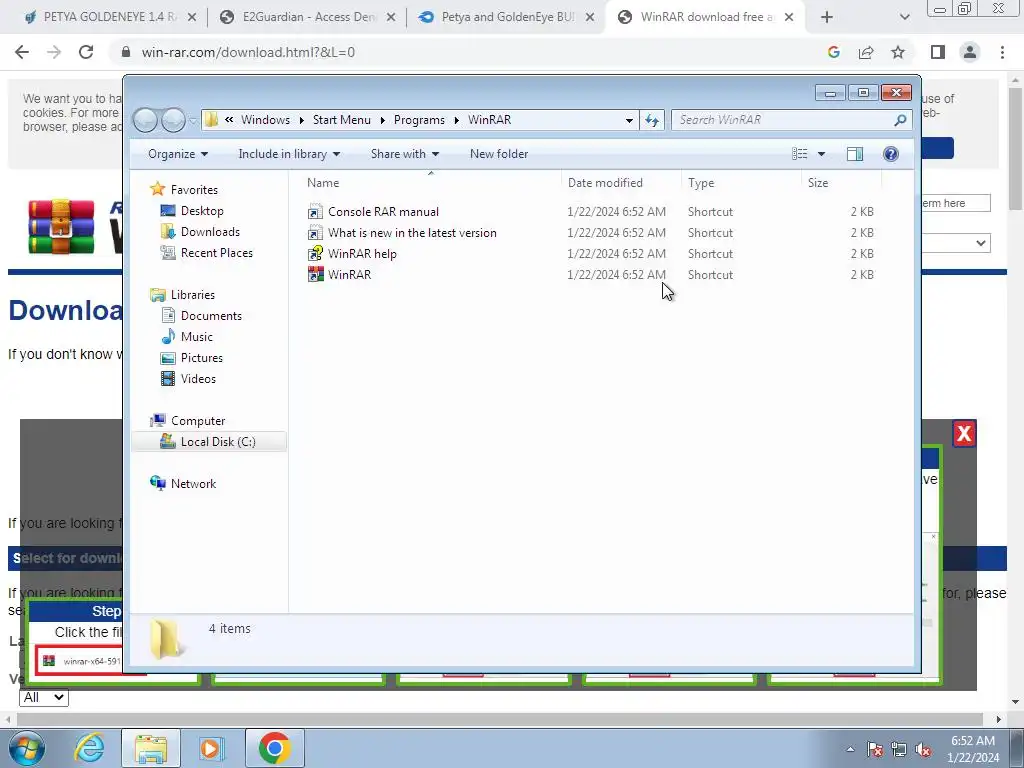
Task: Open Network in navigation pane
Action: coord(193,483)
